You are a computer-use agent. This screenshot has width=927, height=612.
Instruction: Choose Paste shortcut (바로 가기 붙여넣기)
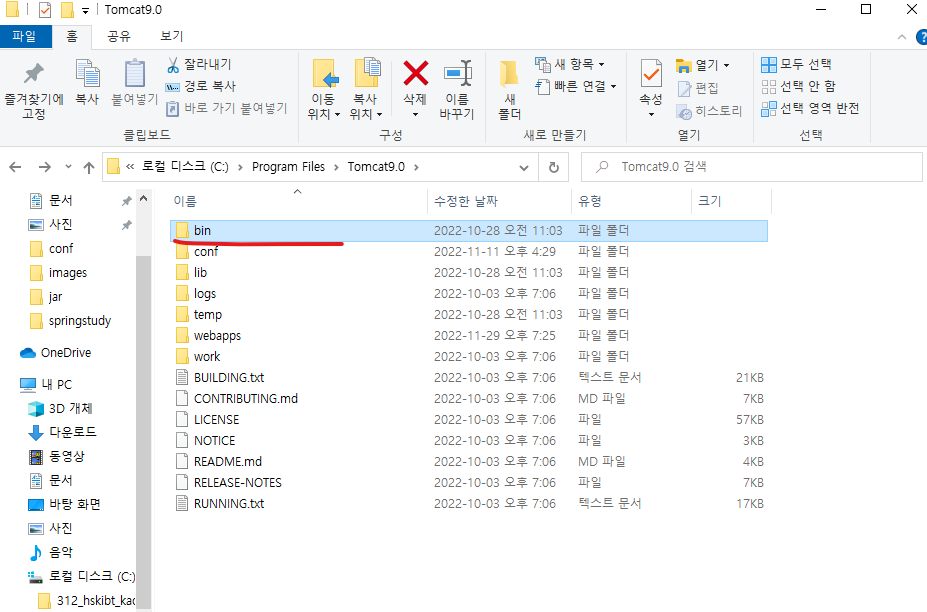pos(227,109)
